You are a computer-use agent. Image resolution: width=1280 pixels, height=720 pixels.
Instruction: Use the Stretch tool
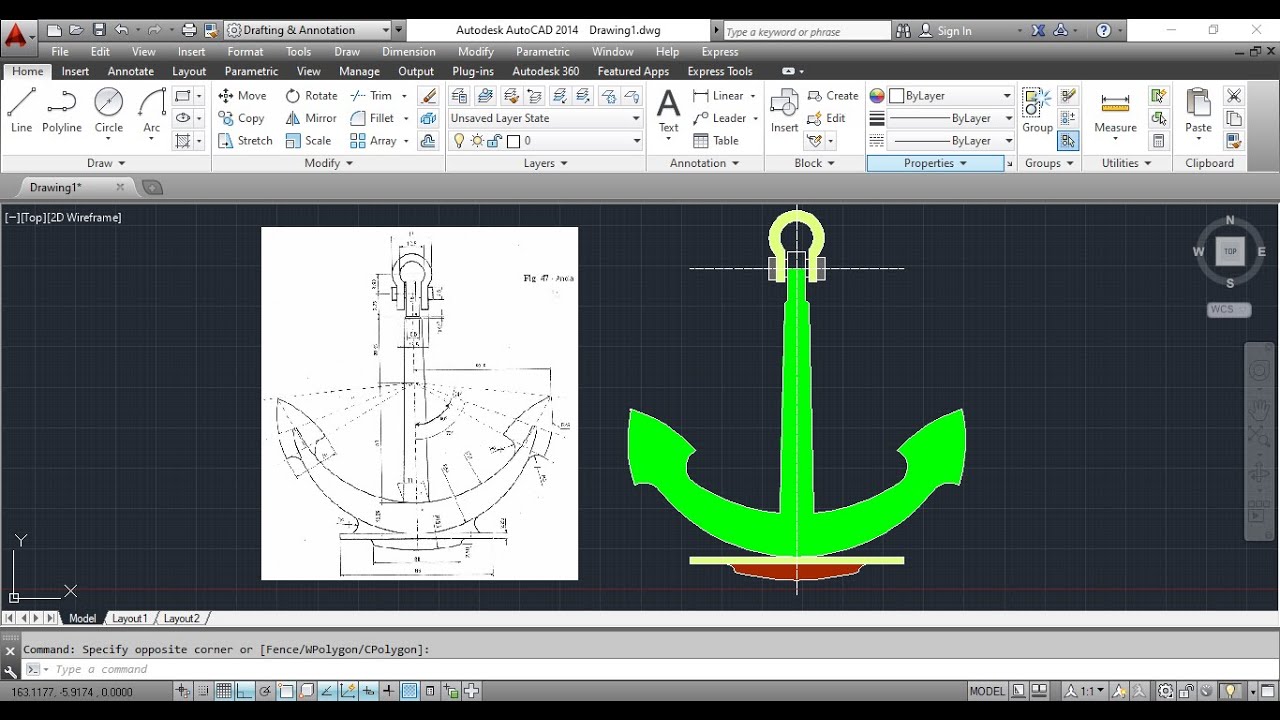pos(245,141)
